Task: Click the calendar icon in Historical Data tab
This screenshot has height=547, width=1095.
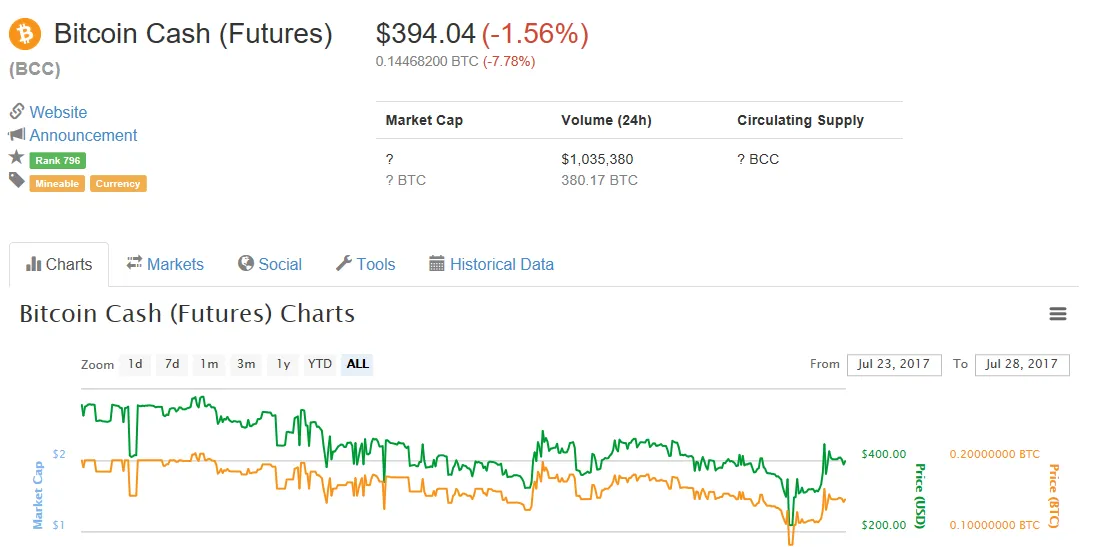Action: pyautogui.click(x=436, y=264)
